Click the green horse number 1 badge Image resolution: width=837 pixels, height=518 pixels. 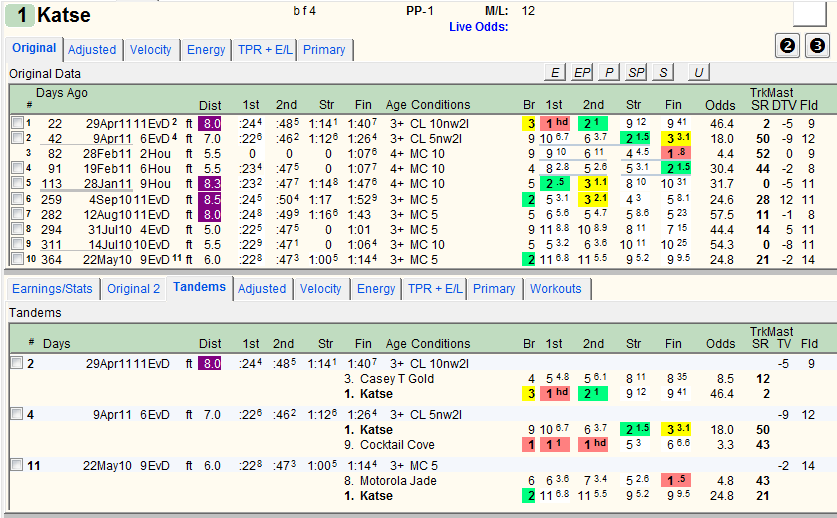tap(20, 15)
